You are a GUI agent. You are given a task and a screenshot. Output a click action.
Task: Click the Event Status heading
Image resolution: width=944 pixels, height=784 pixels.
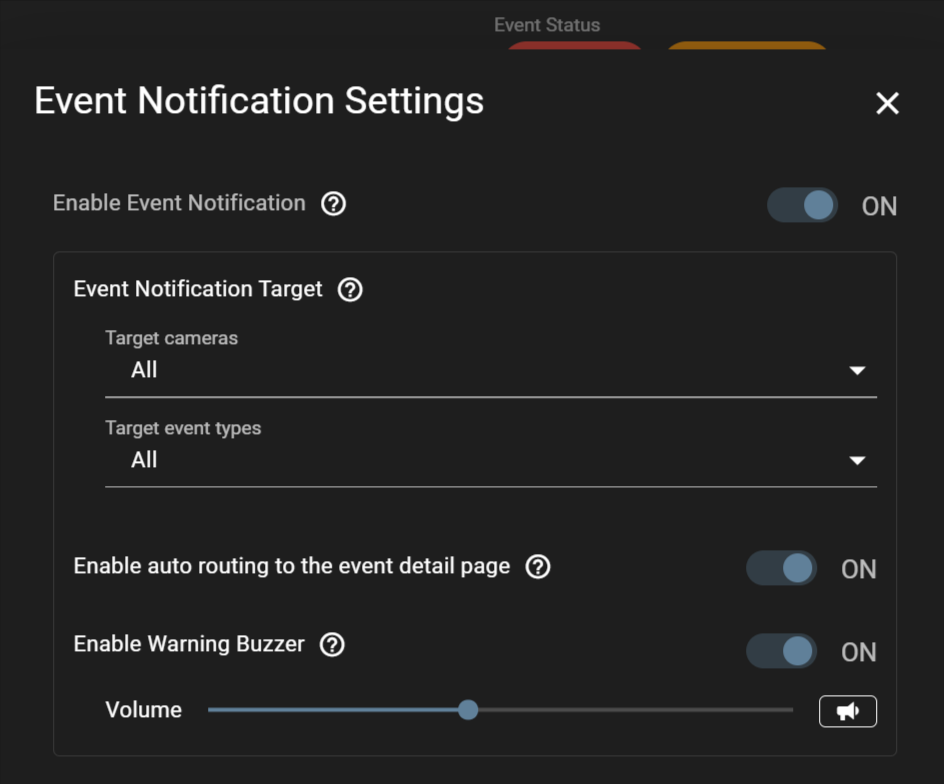pyautogui.click(x=547, y=25)
